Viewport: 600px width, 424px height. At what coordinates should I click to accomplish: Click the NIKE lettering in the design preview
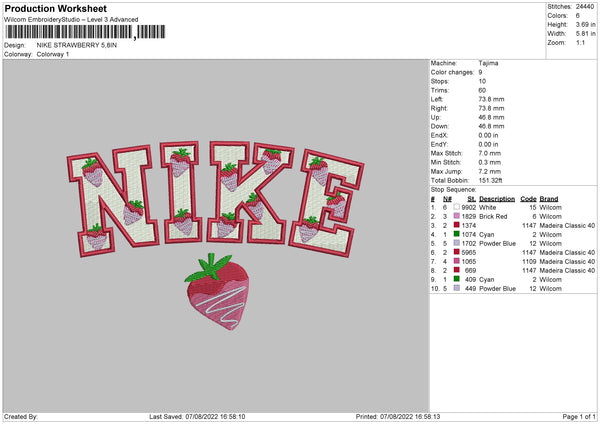tap(215, 198)
